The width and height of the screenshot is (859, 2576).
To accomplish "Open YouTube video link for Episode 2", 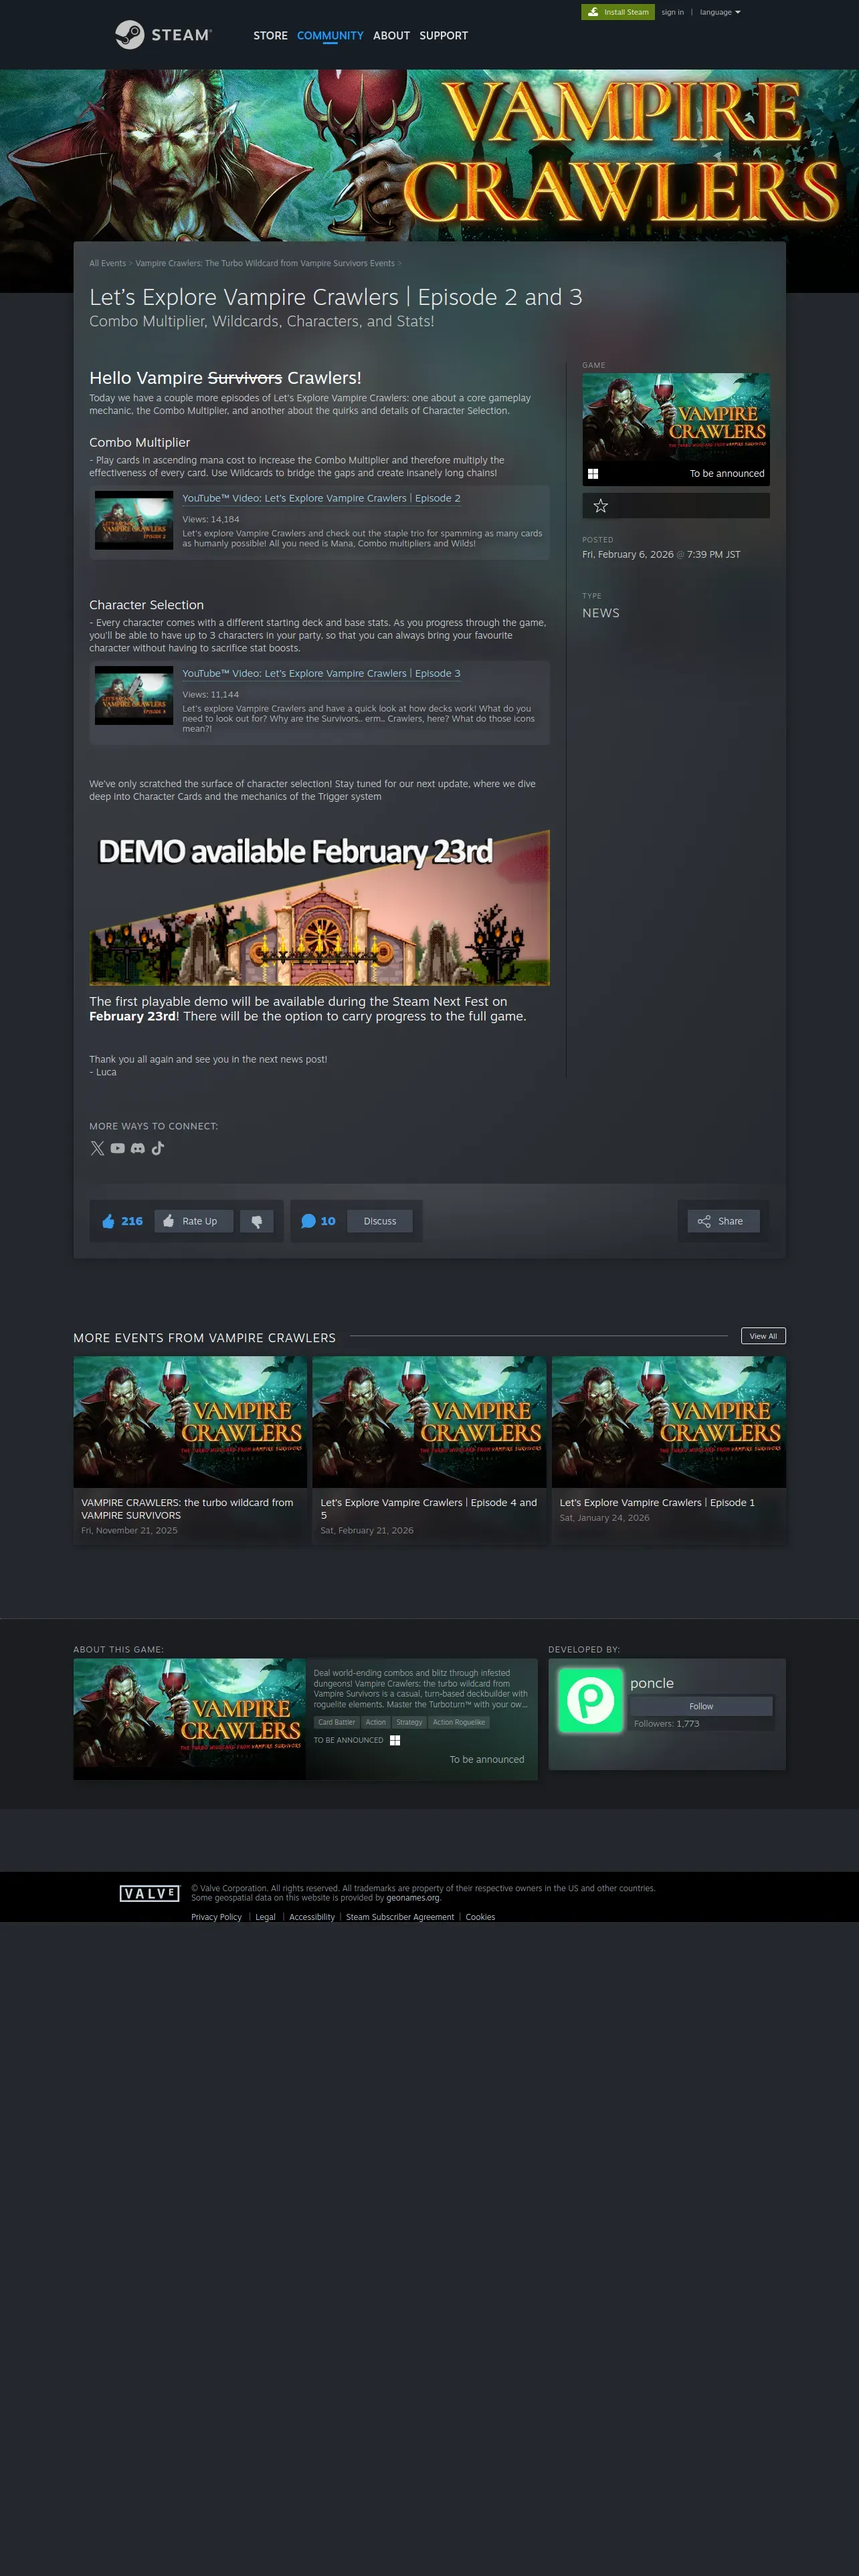I will pos(321,498).
